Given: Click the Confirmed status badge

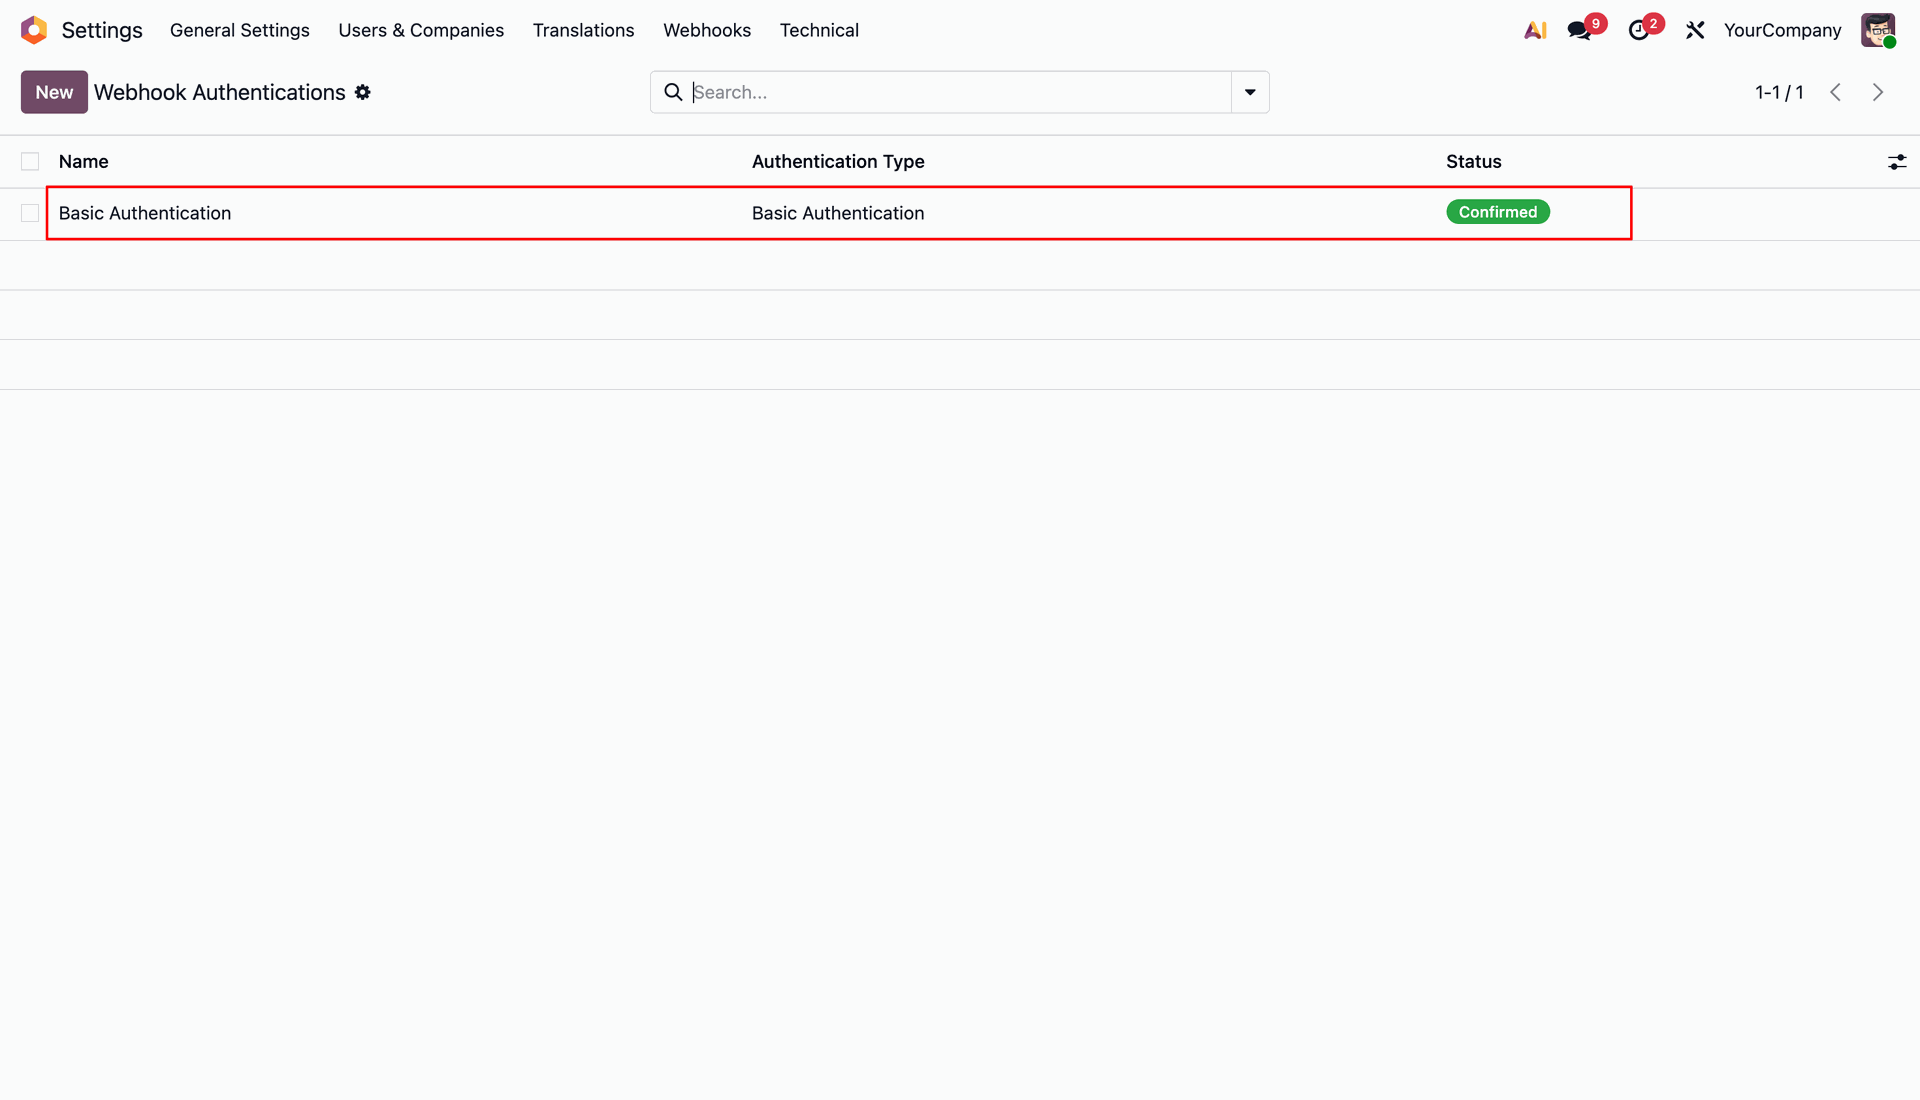Looking at the screenshot, I should (1498, 212).
